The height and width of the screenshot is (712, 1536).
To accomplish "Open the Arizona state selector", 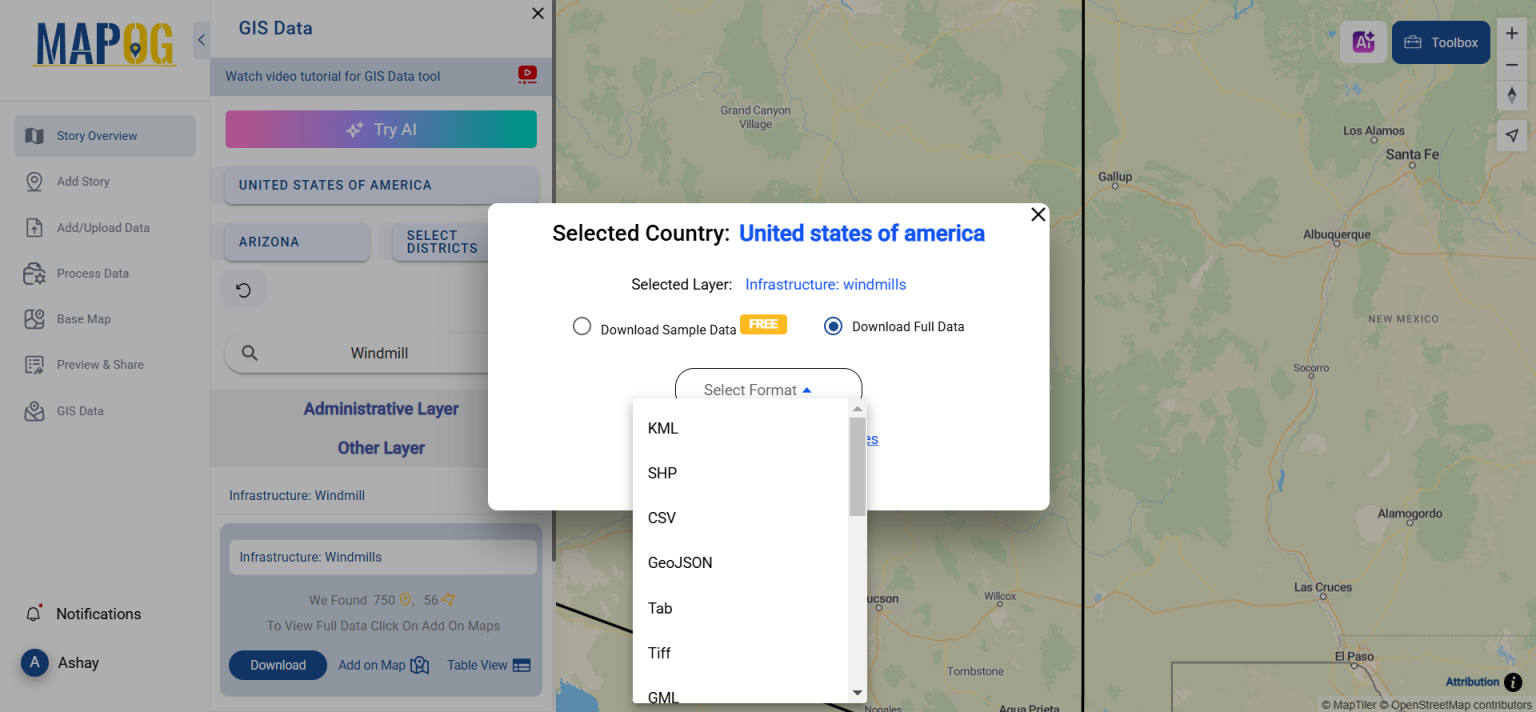I will (x=297, y=242).
